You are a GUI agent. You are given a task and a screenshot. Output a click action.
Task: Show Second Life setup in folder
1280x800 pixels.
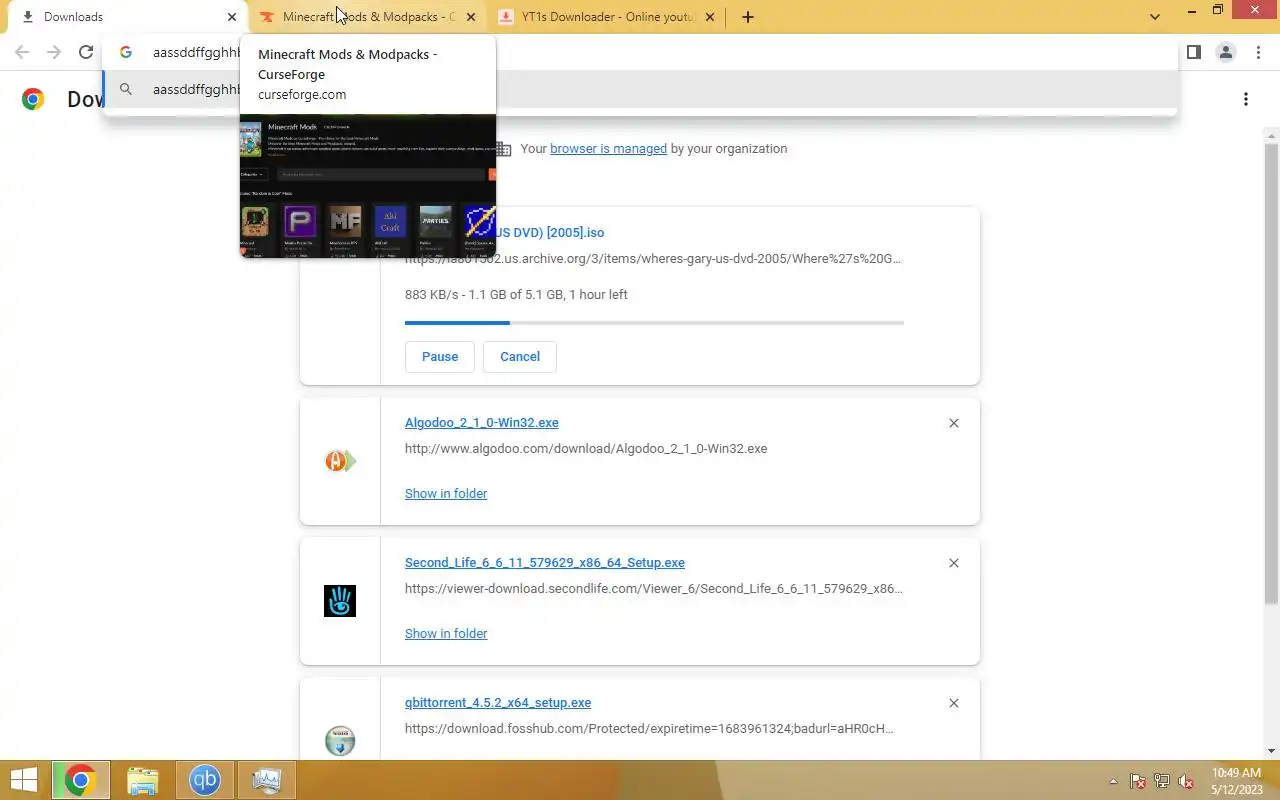point(446,633)
